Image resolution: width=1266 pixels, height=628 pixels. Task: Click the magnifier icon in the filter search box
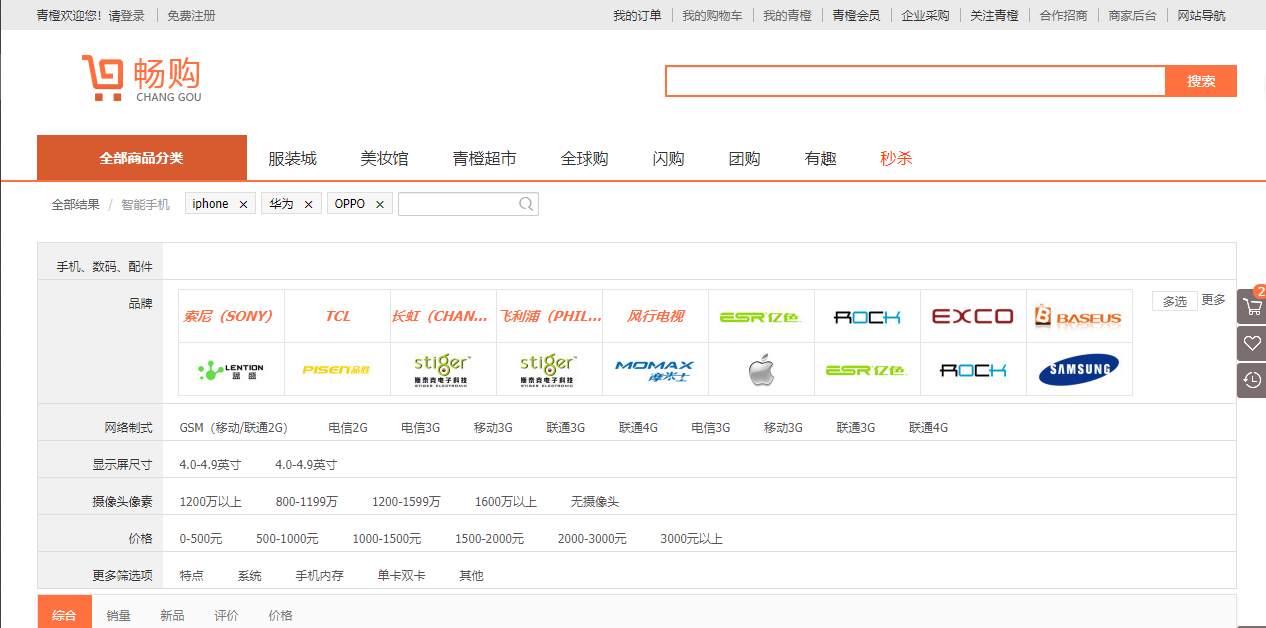click(x=526, y=204)
